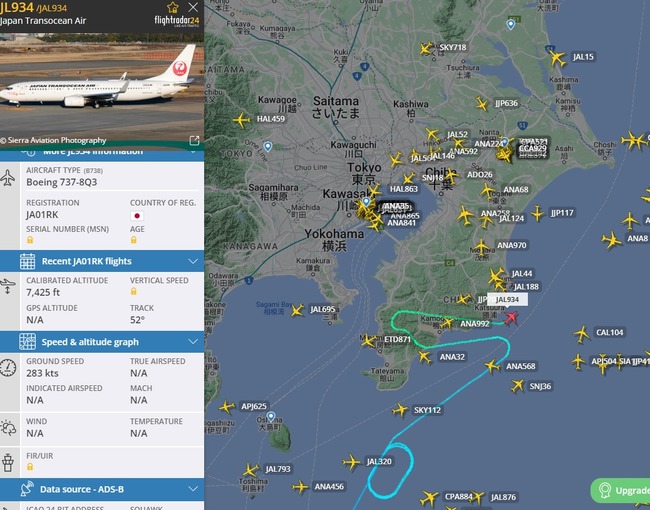Viewport: 650px width, 510px height.
Task: Favorite flight JL934 with star icon
Action: [x=173, y=7]
